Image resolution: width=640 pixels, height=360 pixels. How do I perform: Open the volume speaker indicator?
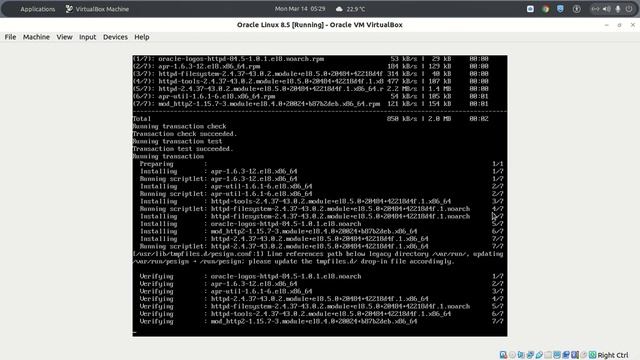click(607, 9)
